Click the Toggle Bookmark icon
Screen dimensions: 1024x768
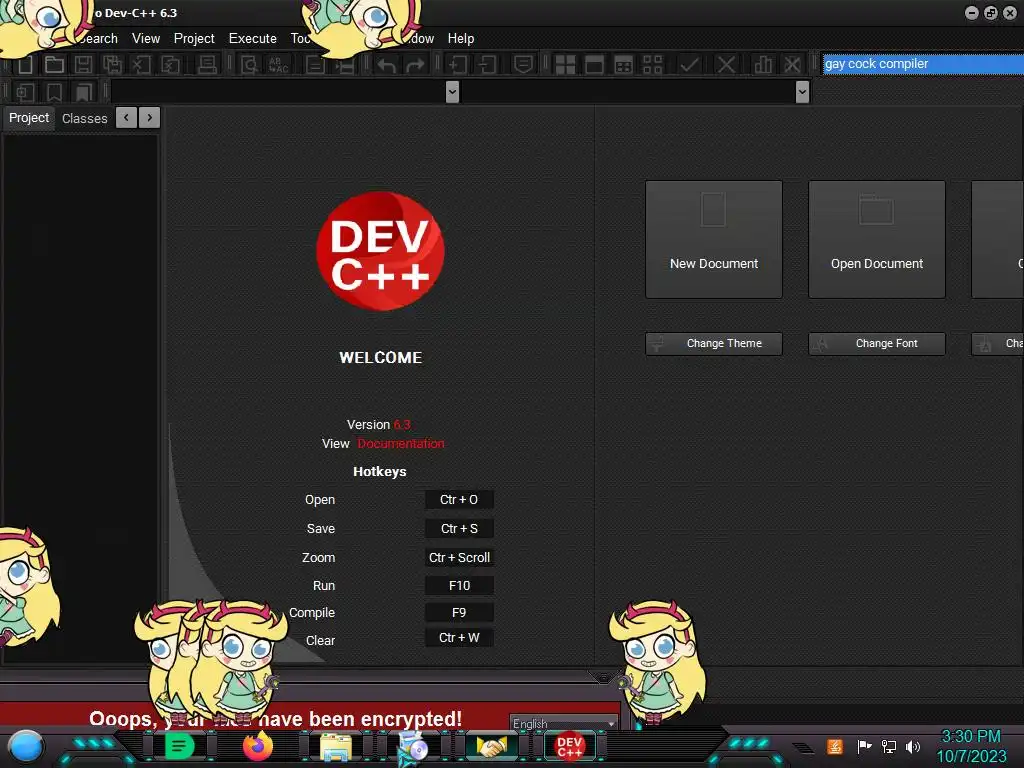[x=54, y=92]
